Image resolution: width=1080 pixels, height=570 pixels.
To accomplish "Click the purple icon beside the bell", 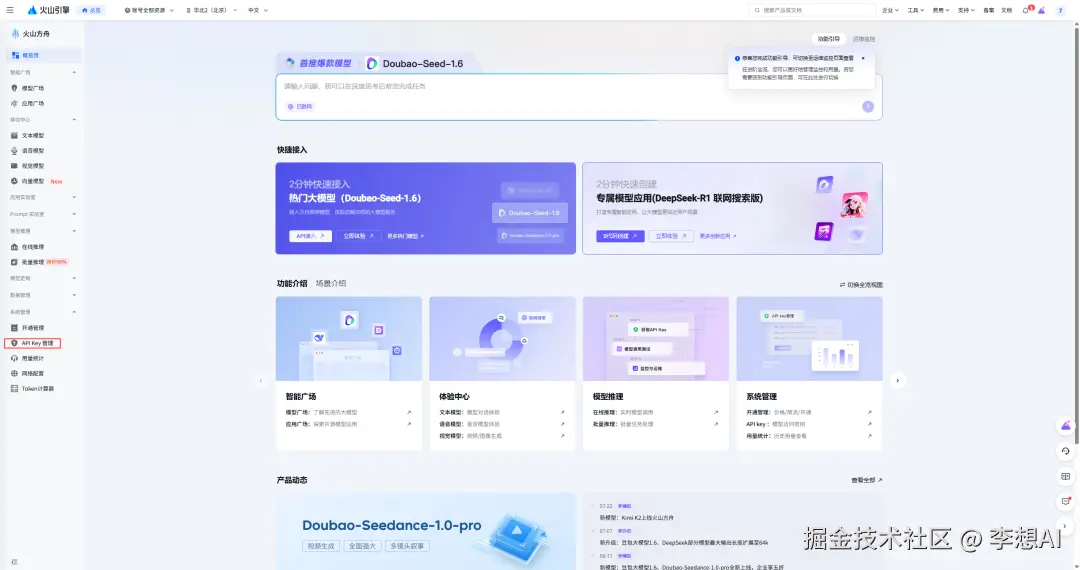I will [x=1041, y=10].
